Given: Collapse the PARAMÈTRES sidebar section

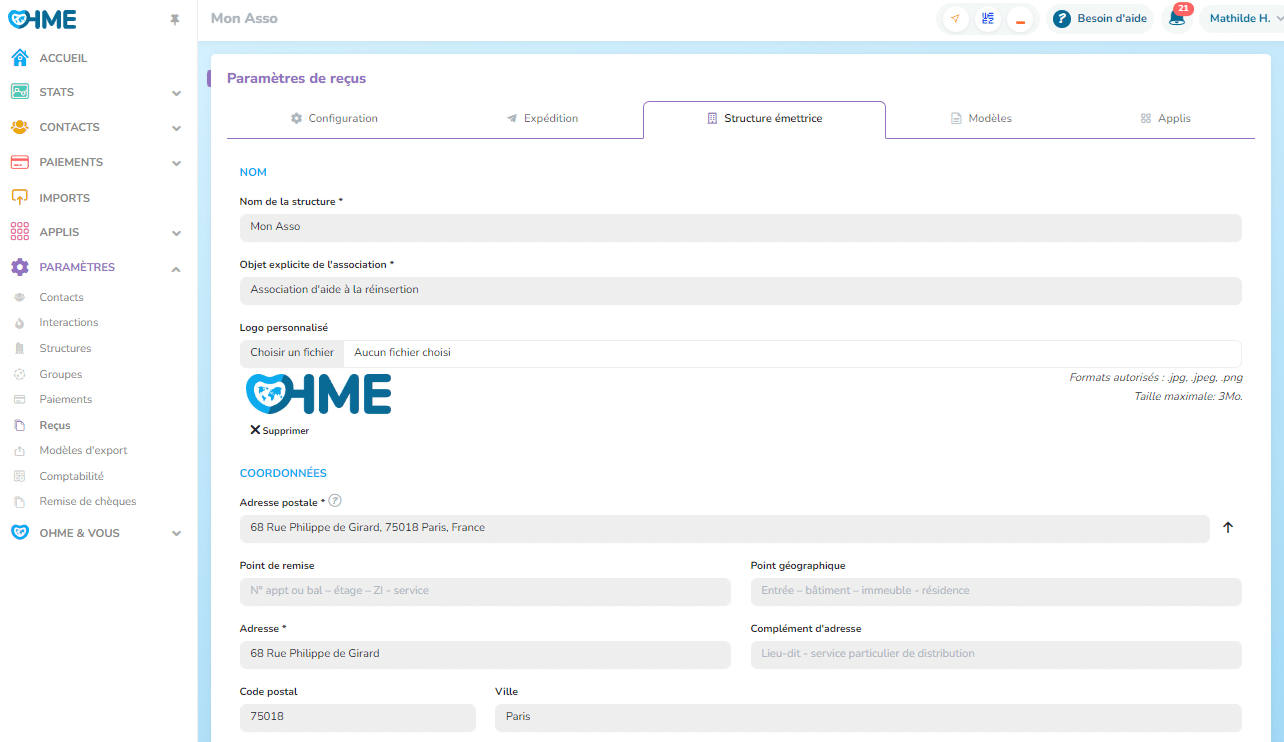Looking at the screenshot, I should tap(176, 268).
